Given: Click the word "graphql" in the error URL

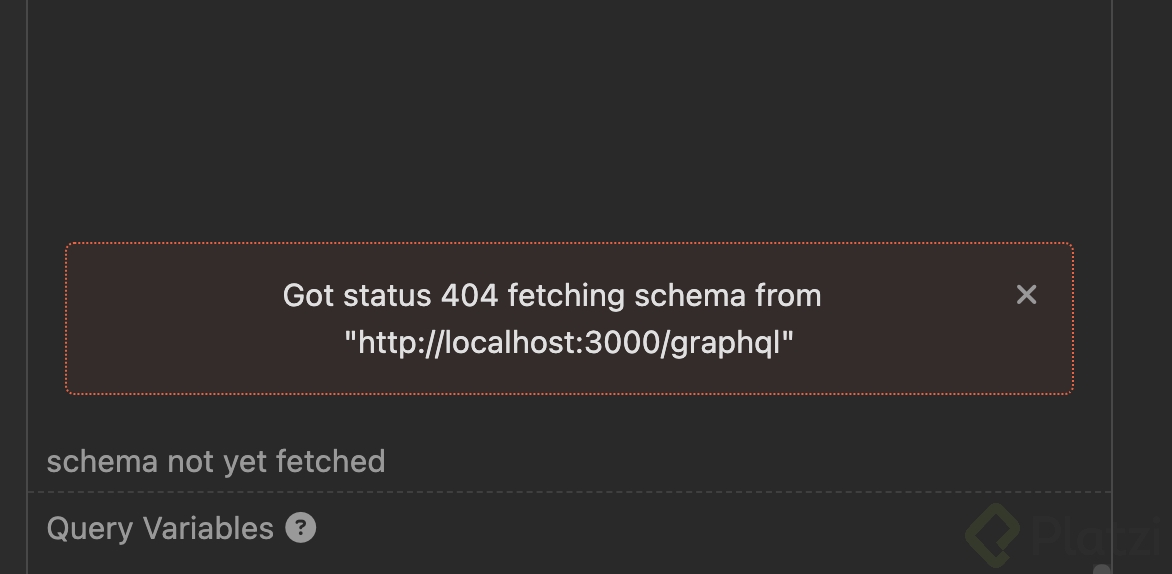Looking at the screenshot, I should (x=724, y=343).
